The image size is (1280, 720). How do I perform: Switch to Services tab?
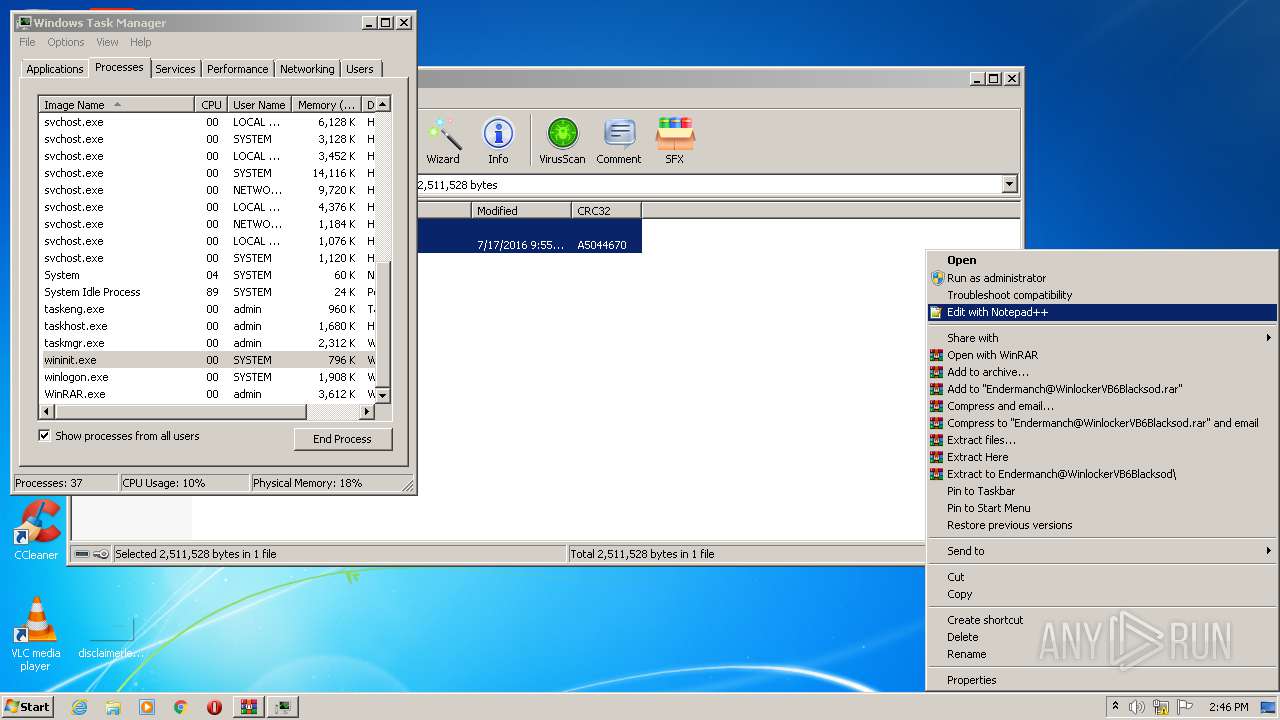[x=175, y=69]
